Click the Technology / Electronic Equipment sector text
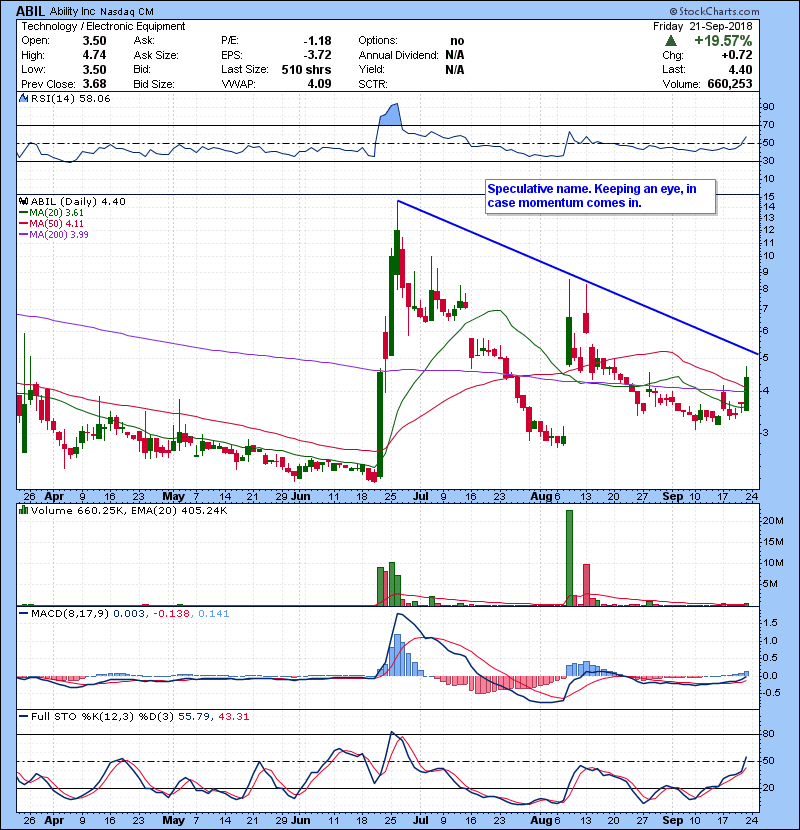Screen dimensions: 800x830 click(103, 26)
